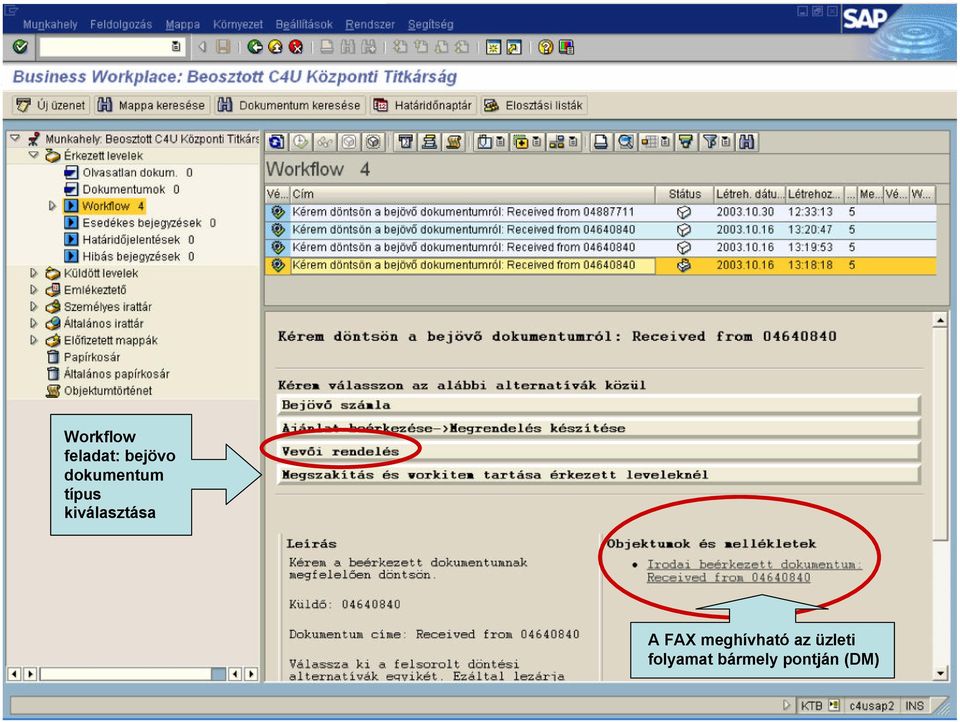Click the work item icon of the 12:33:13 row

point(278,212)
